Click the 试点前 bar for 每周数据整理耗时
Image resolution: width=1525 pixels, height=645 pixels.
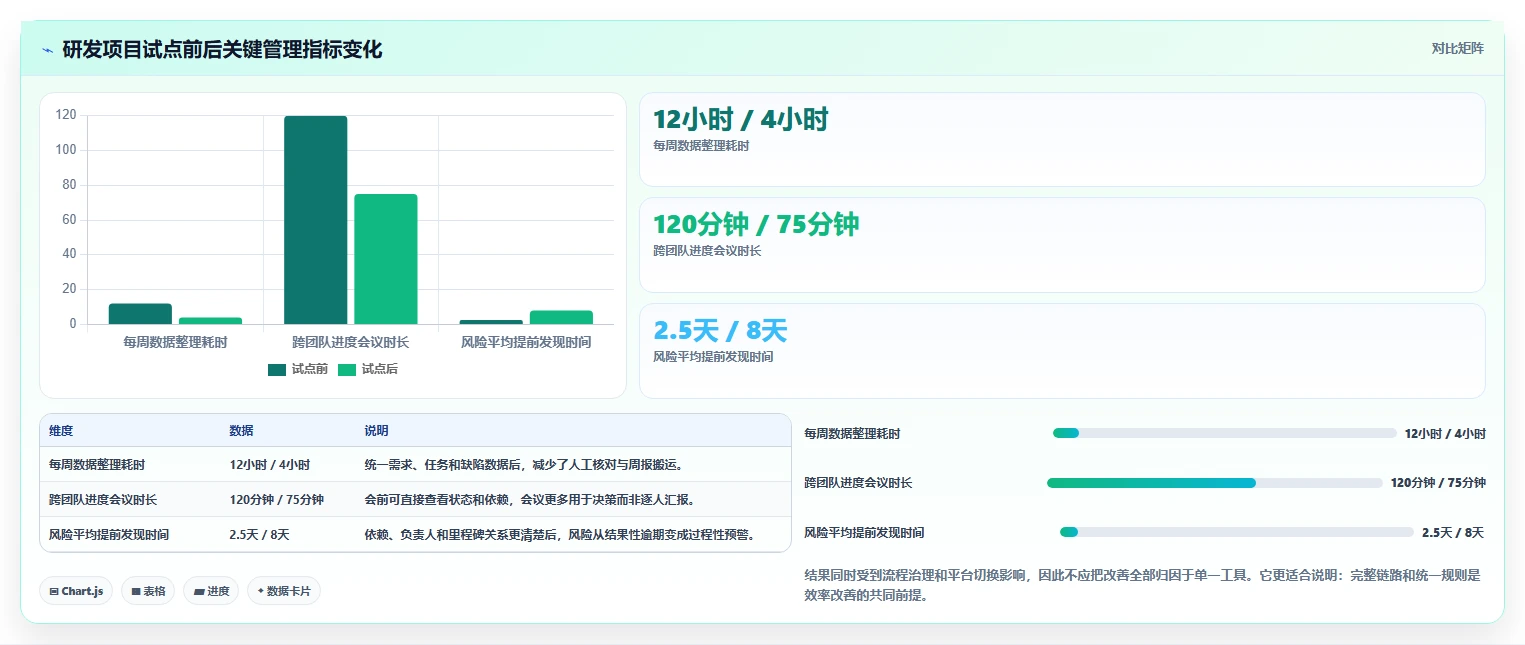[140, 314]
